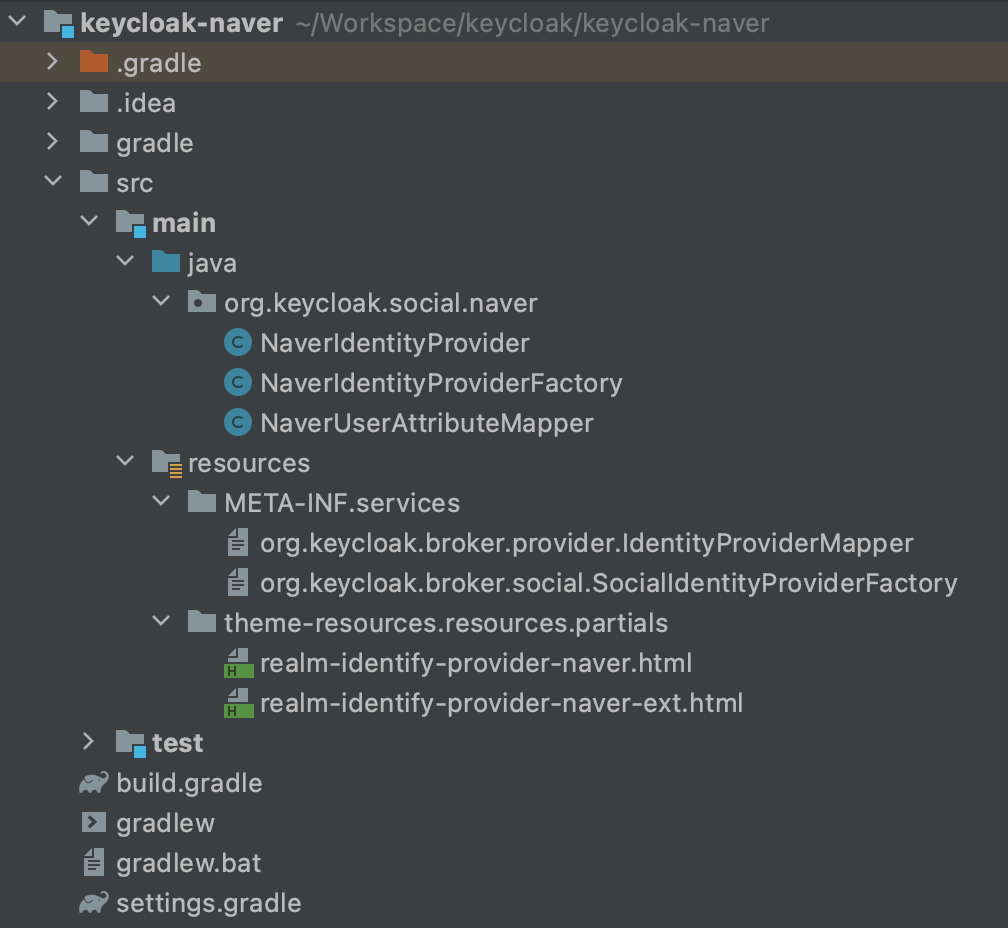The image size is (1008, 928).
Task: Select realm-identify-provider-naver-ext.html file
Action: 501,703
